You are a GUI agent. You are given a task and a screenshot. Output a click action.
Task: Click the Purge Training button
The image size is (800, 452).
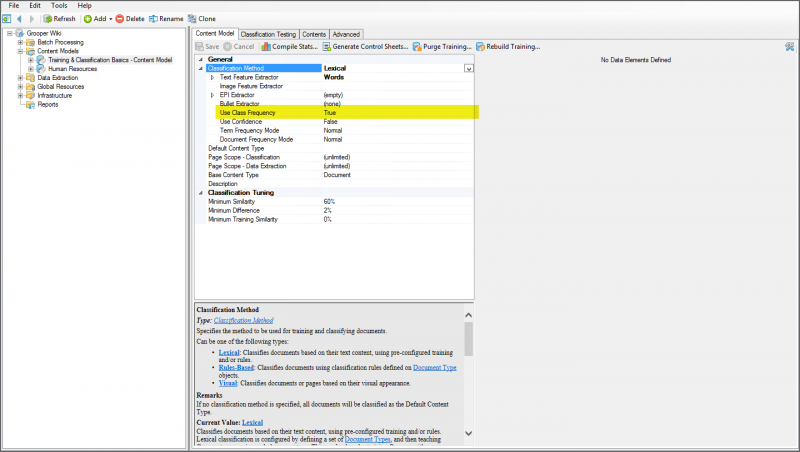coord(445,46)
